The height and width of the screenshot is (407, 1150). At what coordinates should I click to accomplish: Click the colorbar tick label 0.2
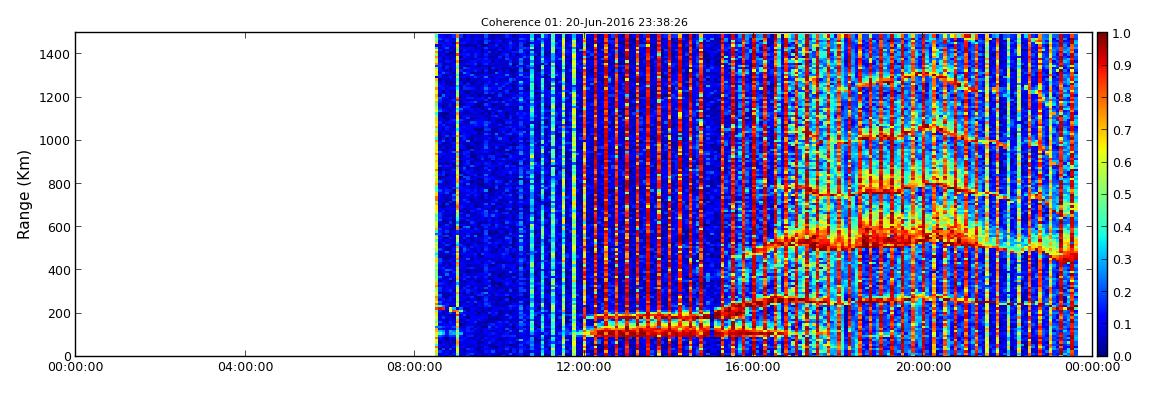tap(1121, 292)
